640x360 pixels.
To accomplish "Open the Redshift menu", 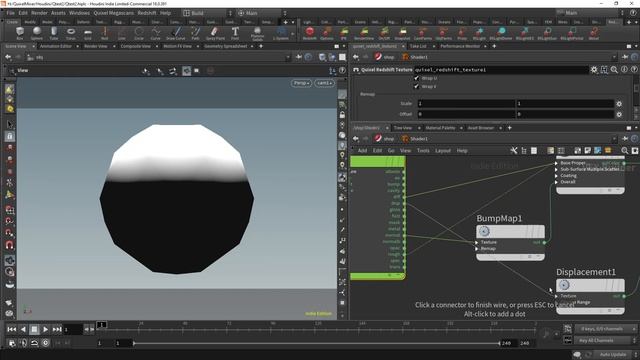I will tap(147, 13).
